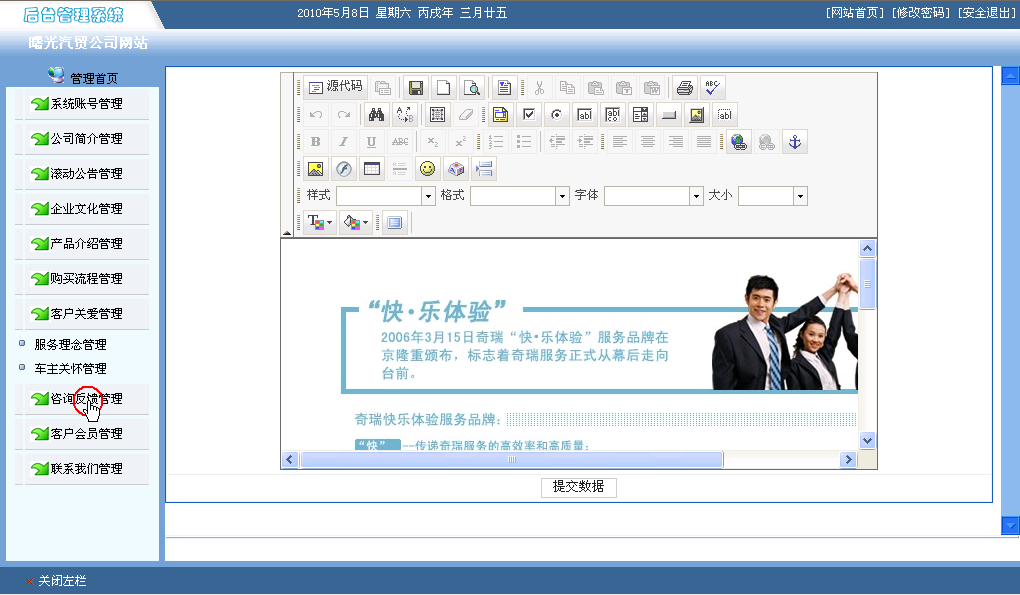Click the Find binoculars icon

pos(376,115)
